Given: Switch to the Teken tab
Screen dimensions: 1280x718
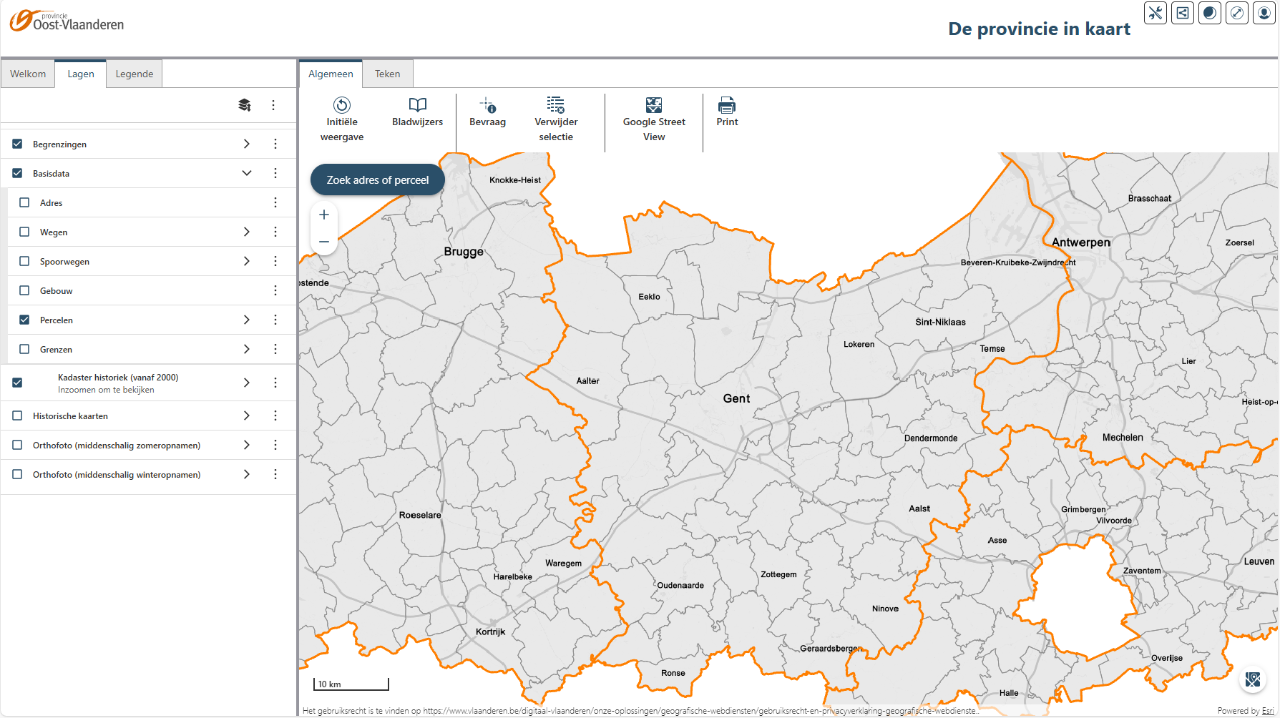Looking at the screenshot, I should [388, 74].
